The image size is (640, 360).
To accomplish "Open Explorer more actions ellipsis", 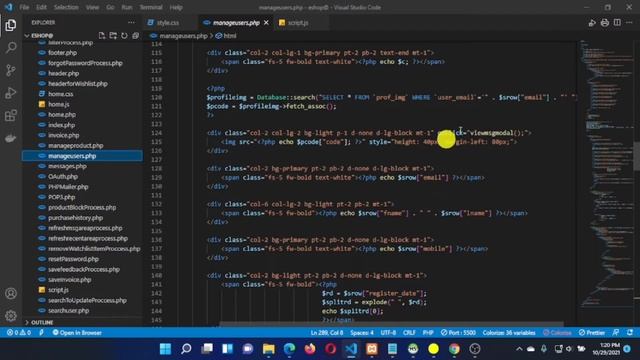I will pyautogui.click(x=131, y=22).
